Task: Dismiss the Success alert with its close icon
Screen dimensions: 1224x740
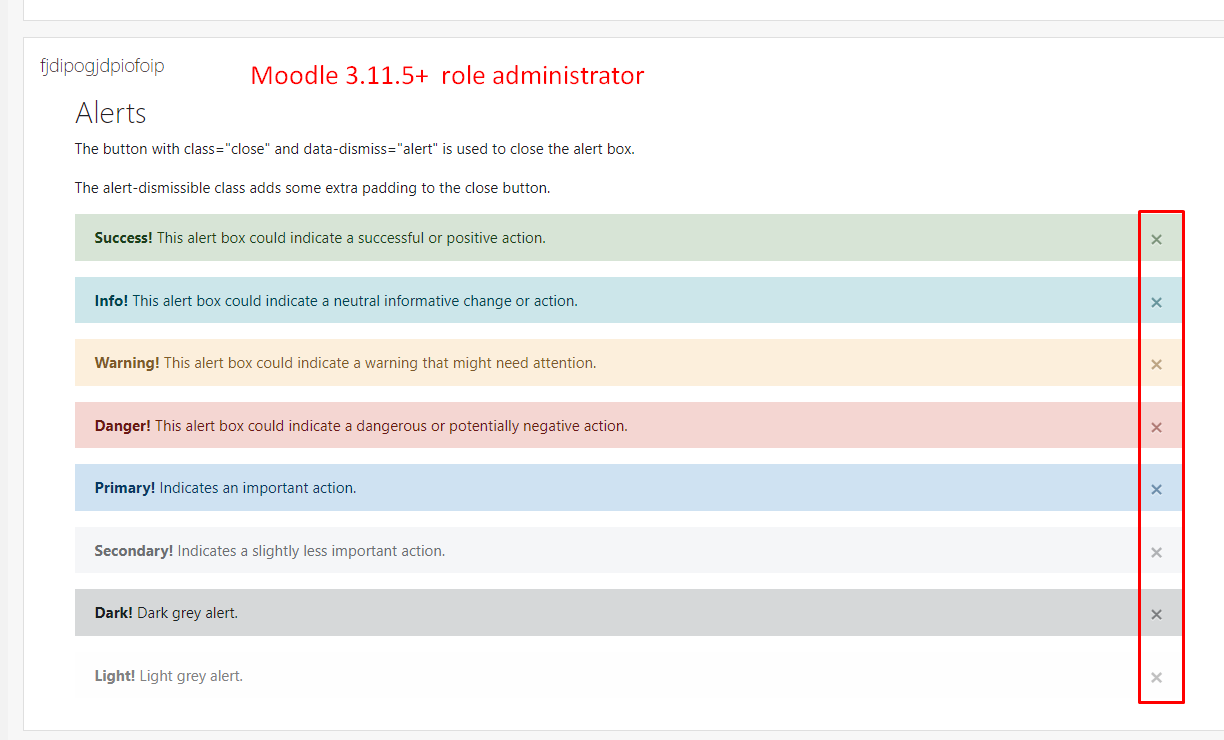Action: 1156,239
